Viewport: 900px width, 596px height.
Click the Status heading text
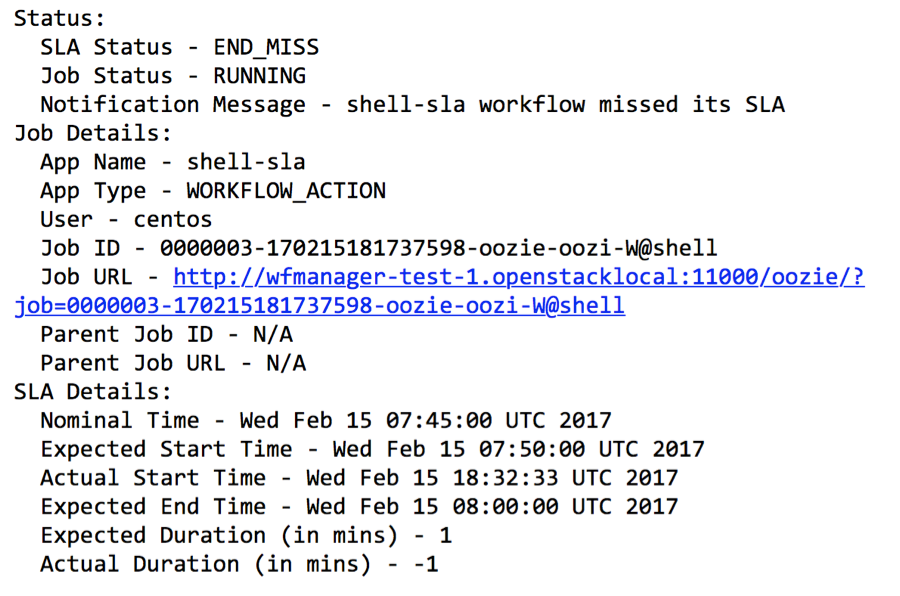pyautogui.click(x=60, y=19)
